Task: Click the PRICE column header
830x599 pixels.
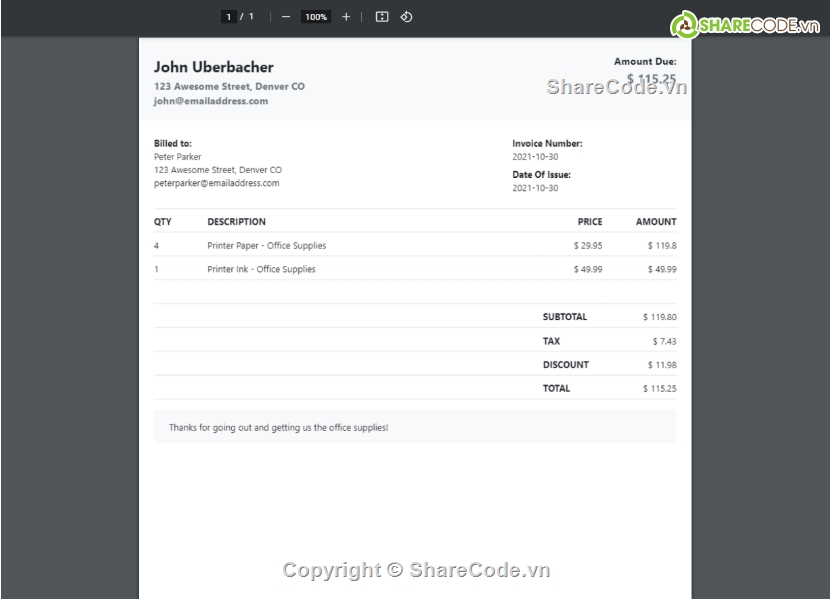Action: 590,222
